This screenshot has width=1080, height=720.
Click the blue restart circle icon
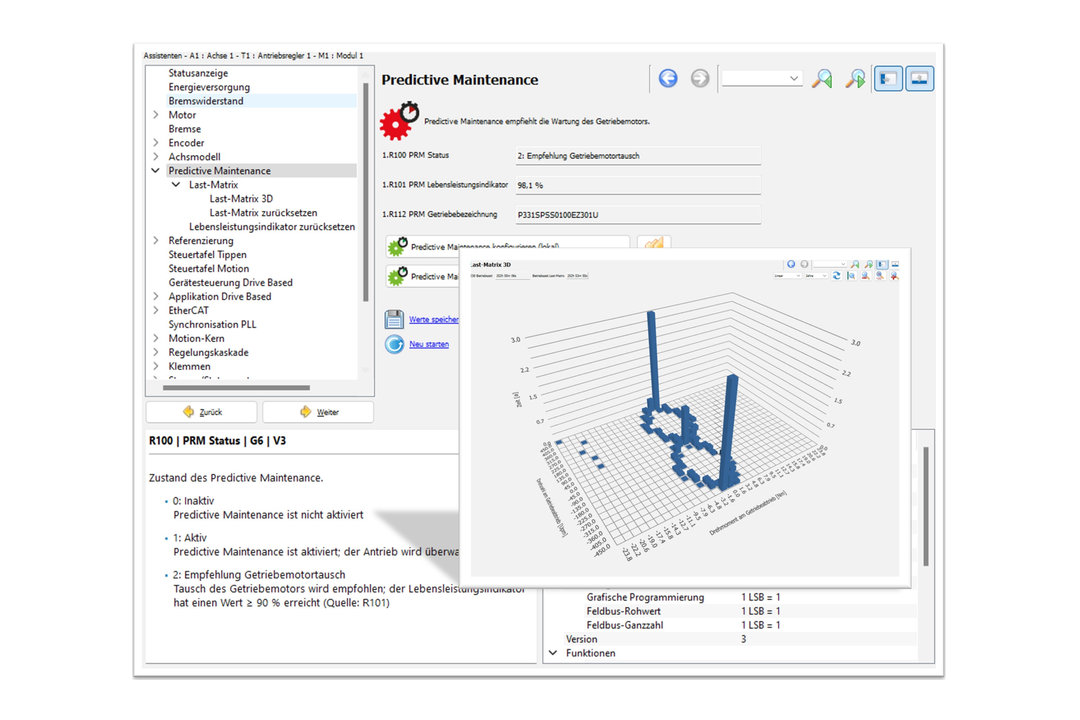coord(394,344)
